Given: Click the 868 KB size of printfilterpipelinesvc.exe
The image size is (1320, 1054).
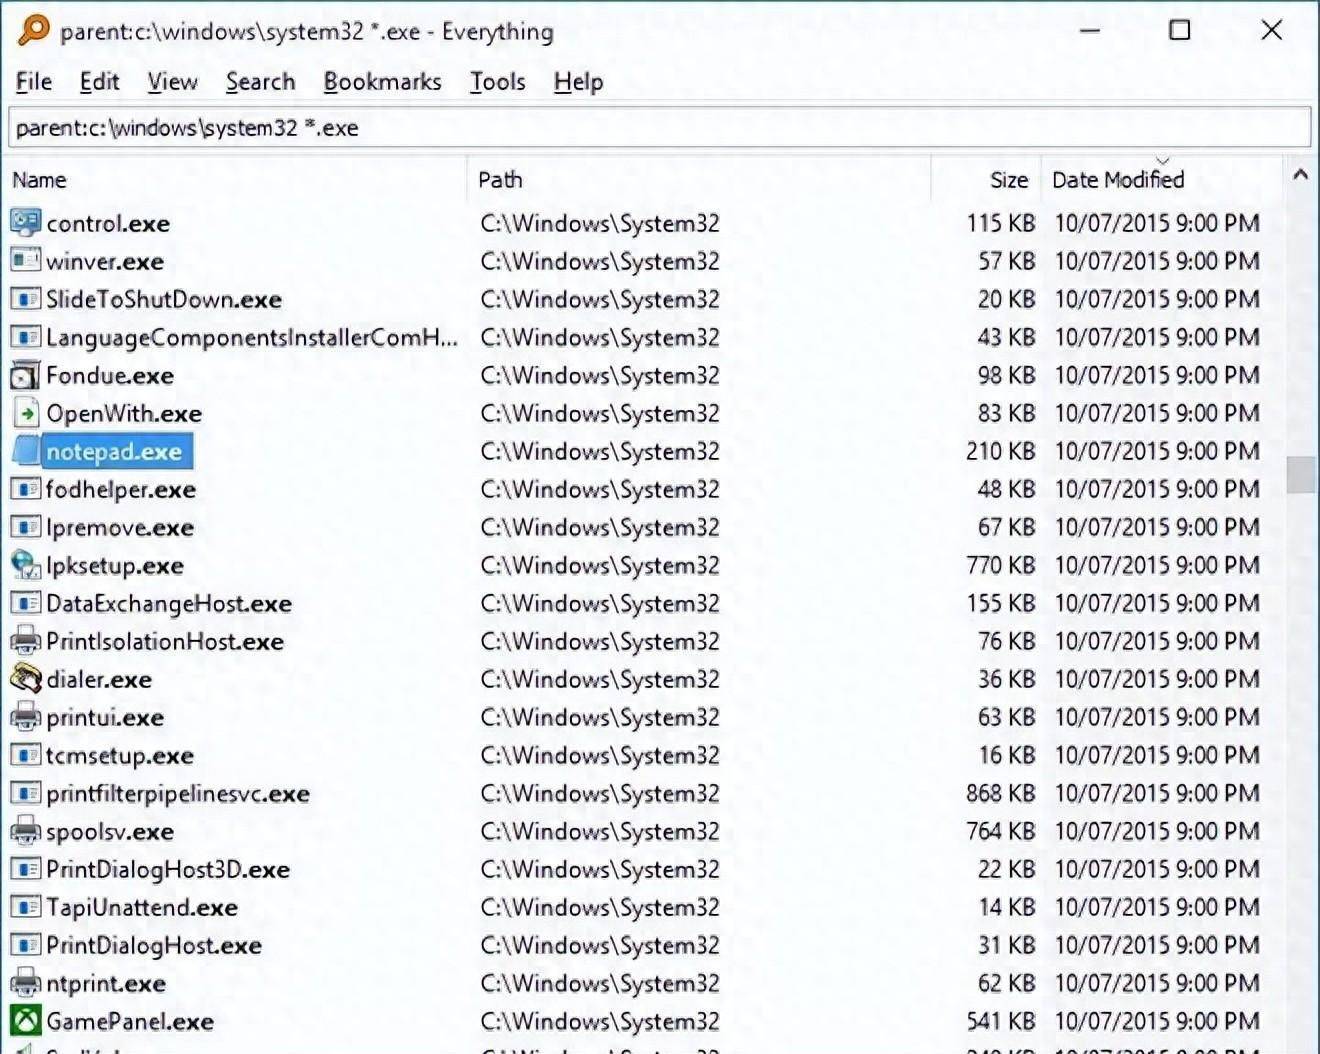Looking at the screenshot, I should click(1000, 793).
